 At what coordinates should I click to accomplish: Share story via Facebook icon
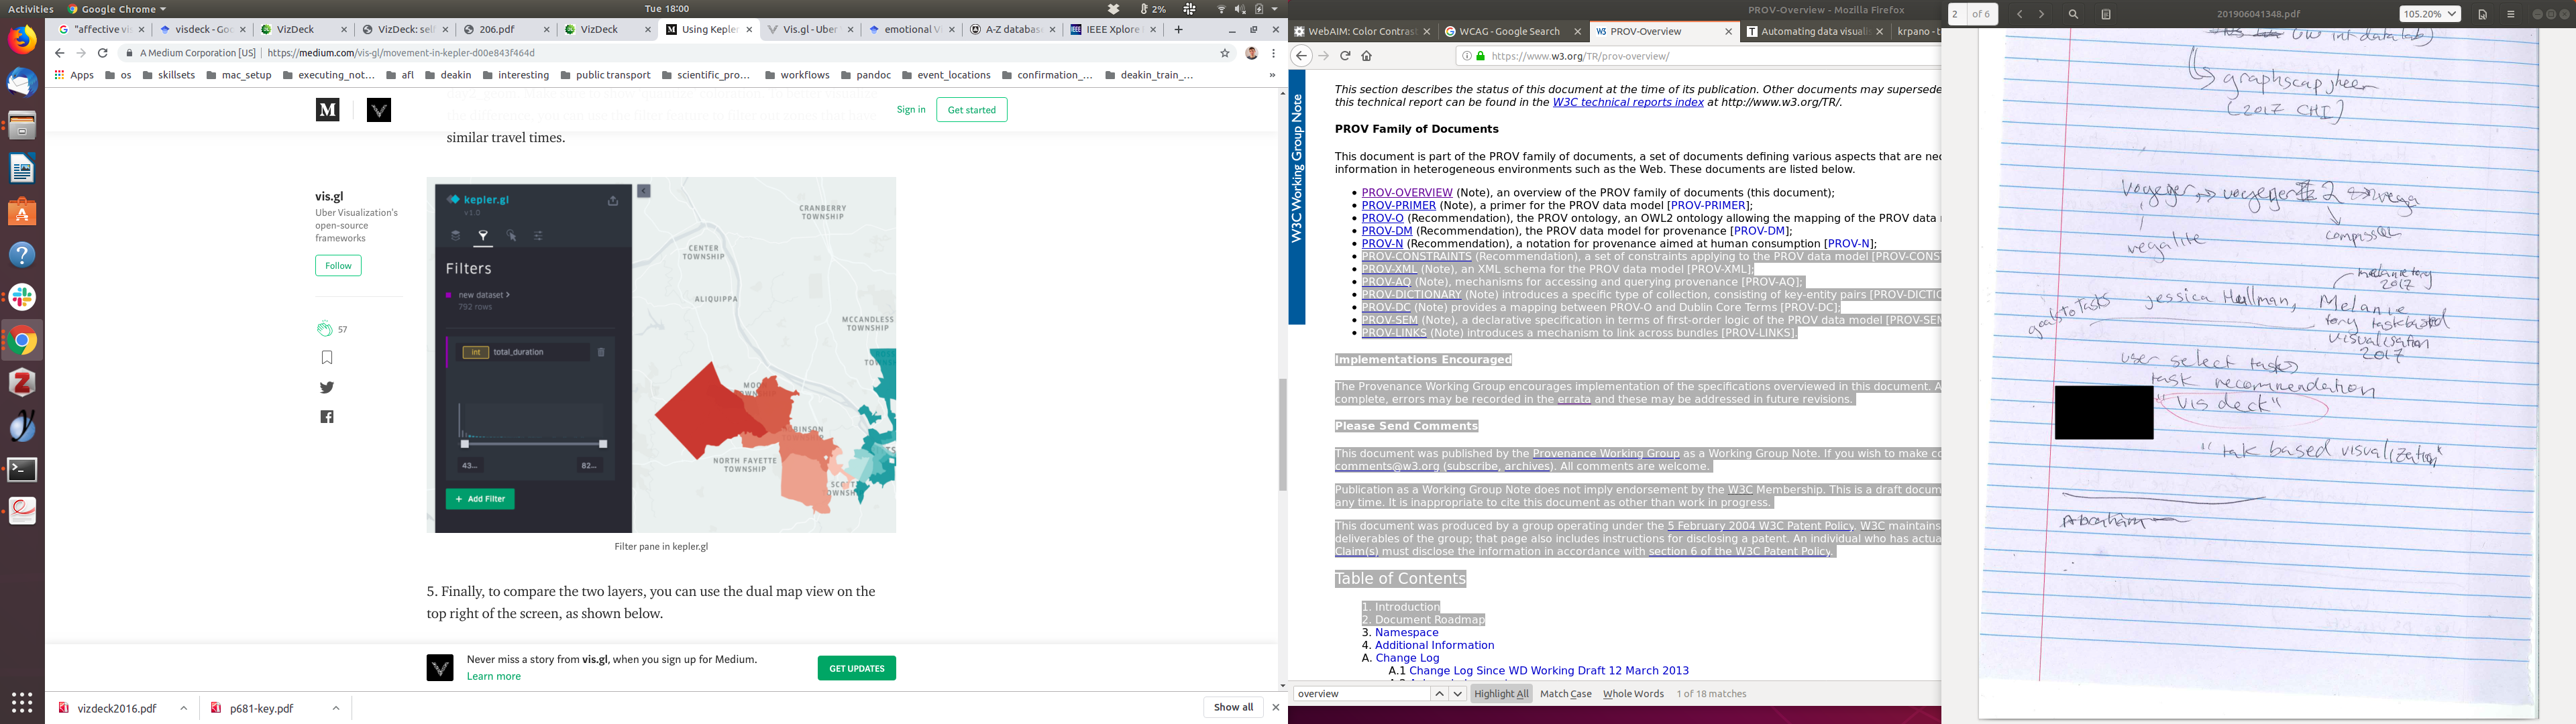(x=327, y=417)
